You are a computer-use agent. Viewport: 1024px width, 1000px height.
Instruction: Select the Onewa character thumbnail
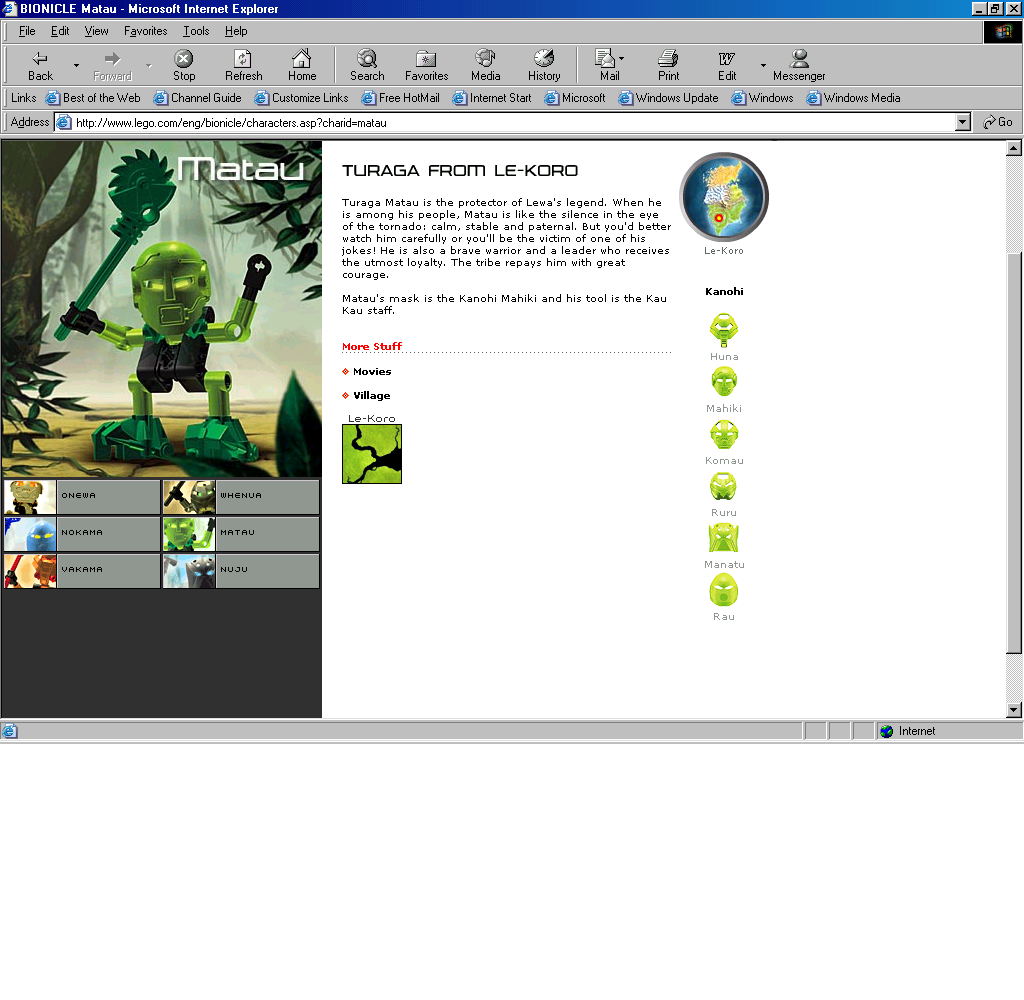(30, 497)
